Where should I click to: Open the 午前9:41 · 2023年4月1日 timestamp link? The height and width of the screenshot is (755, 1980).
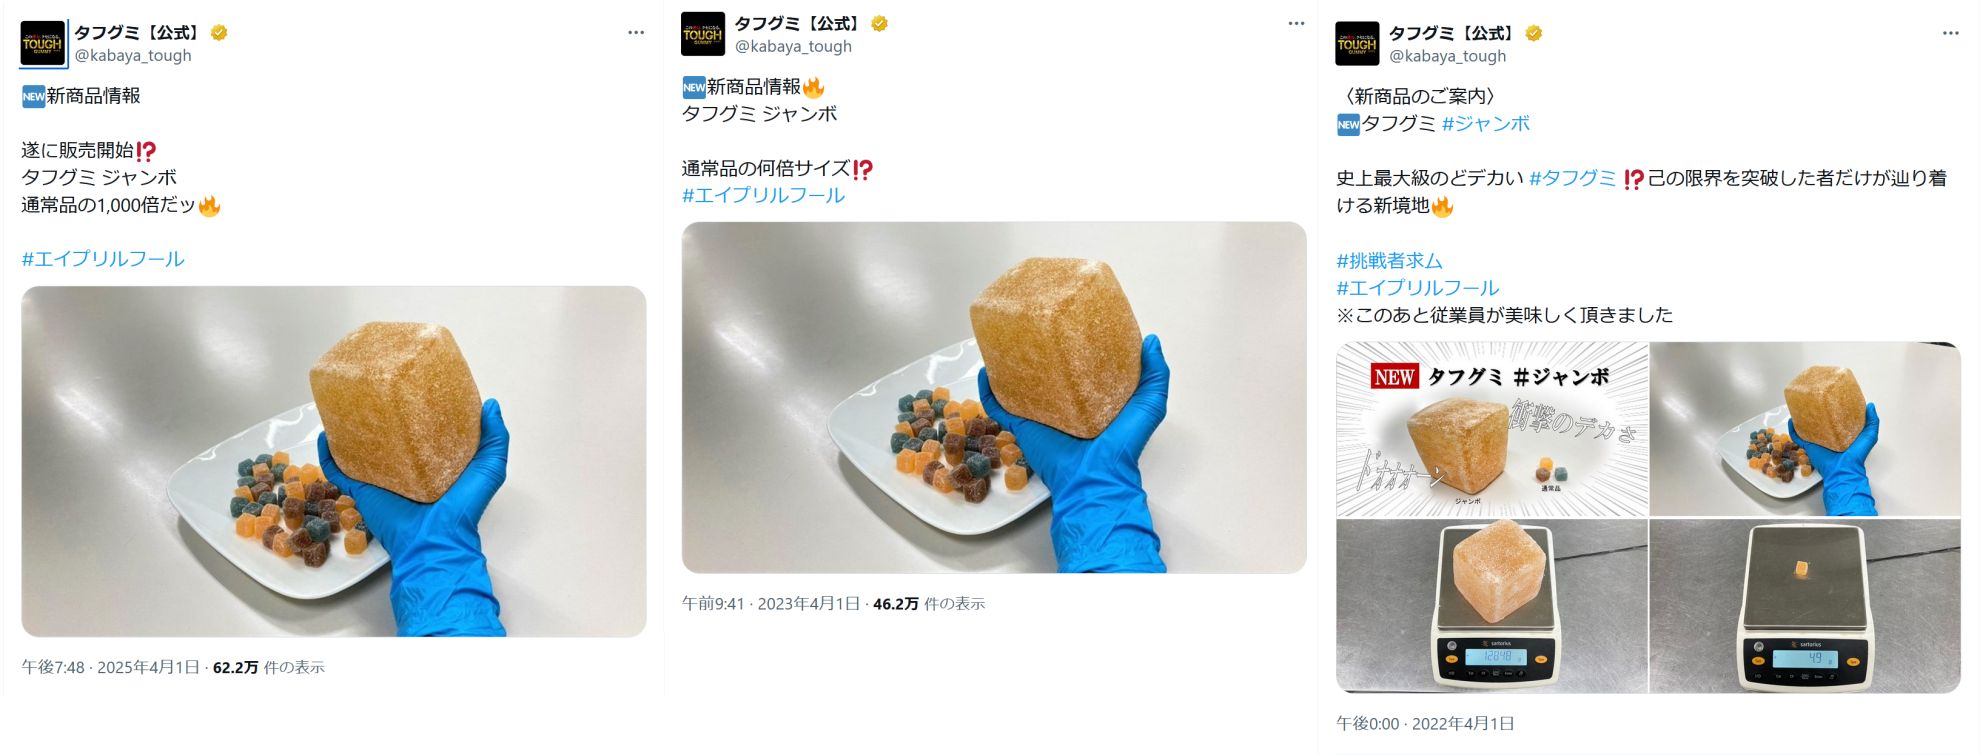click(771, 604)
